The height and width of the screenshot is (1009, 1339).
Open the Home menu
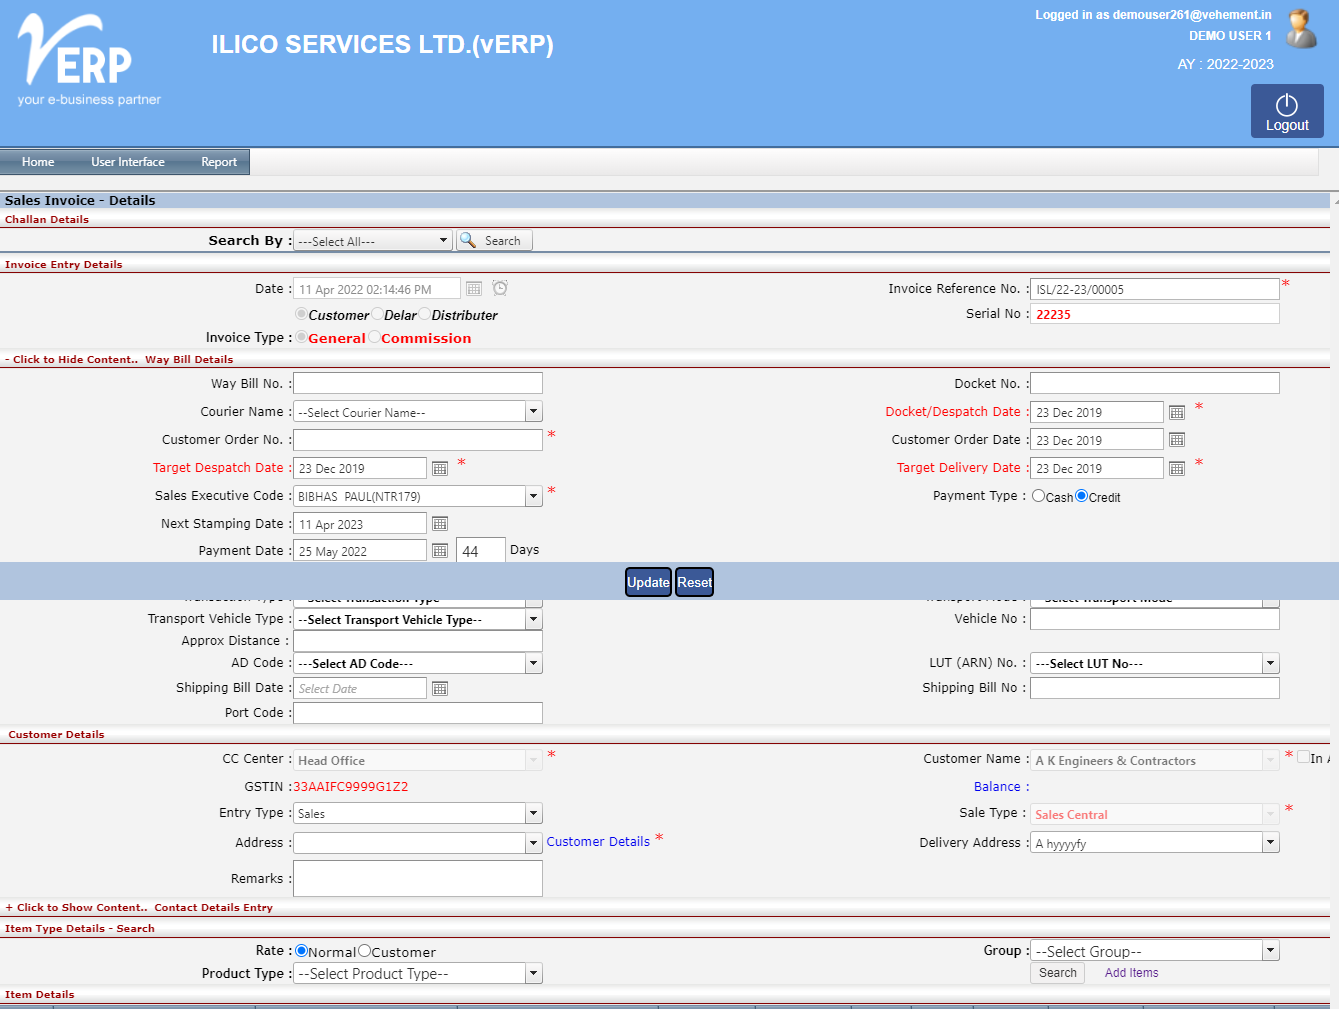pos(38,162)
